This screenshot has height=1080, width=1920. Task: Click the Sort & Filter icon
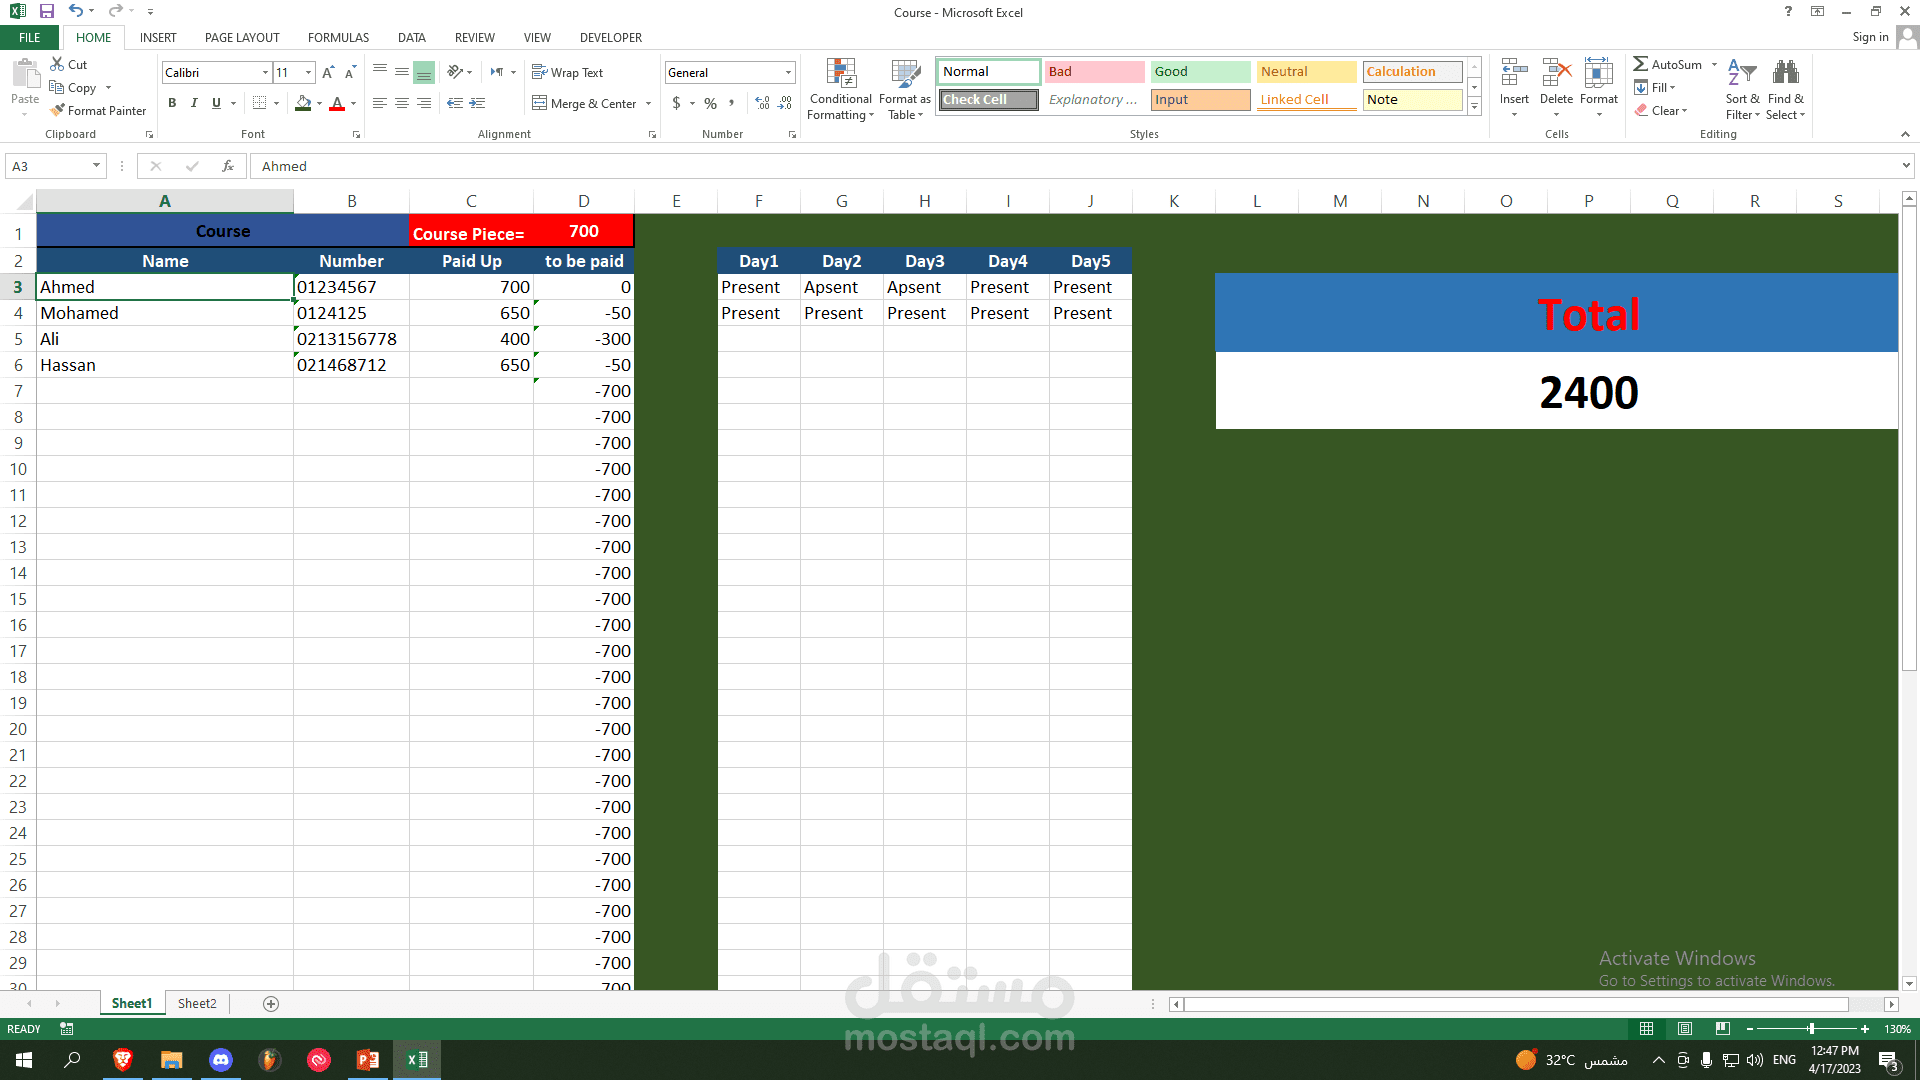tap(1742, 74)
